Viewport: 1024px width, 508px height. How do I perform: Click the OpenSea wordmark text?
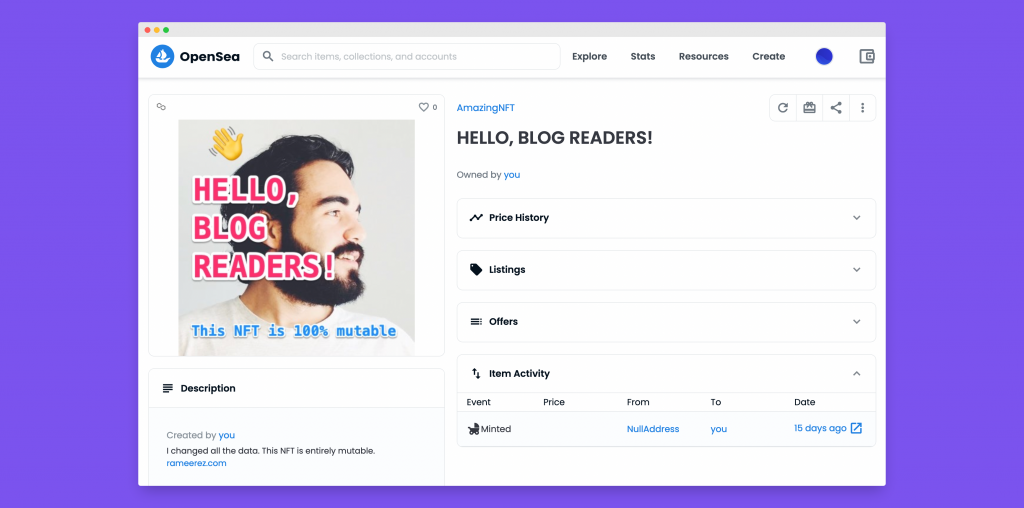point(210,57)
